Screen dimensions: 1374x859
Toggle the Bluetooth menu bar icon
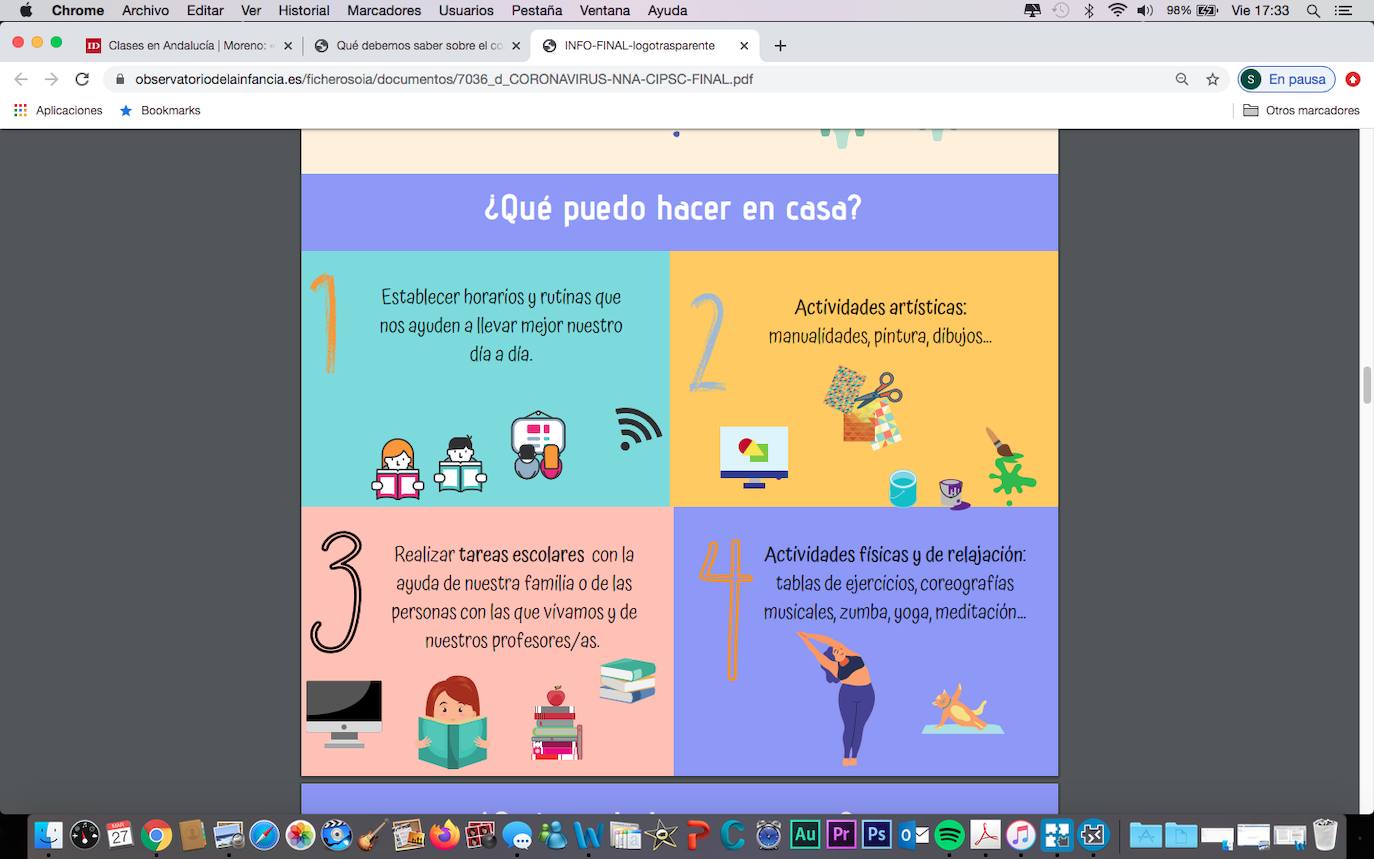[1090, 10]
